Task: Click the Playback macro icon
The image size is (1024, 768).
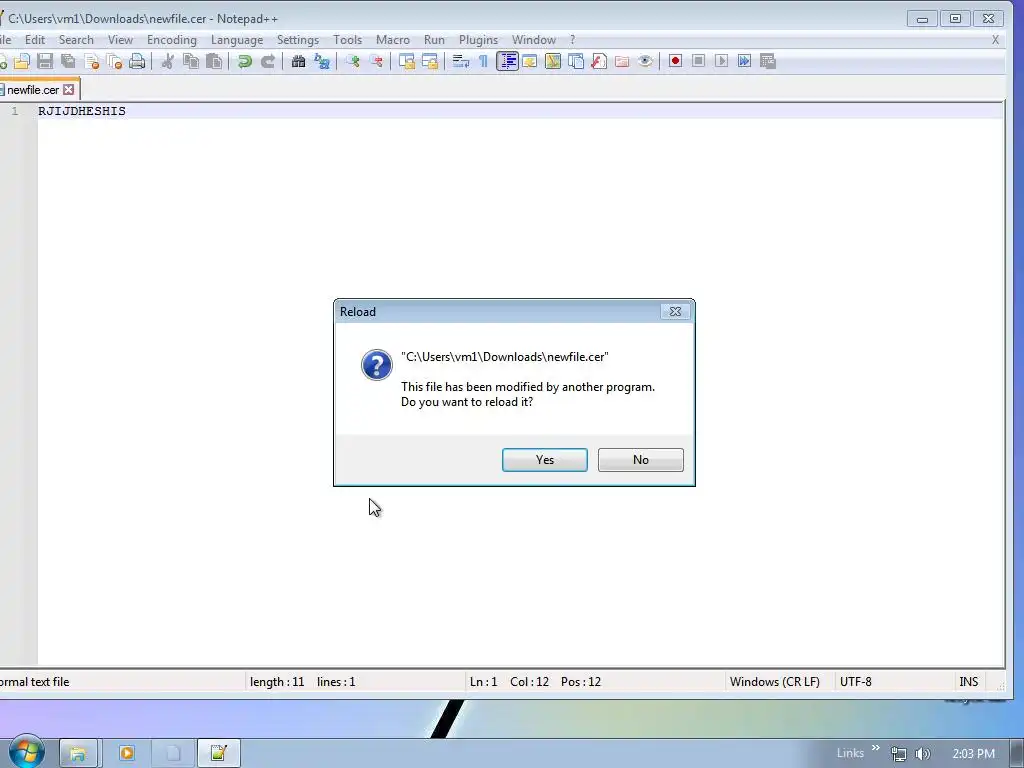Action: tap(721, 61)
